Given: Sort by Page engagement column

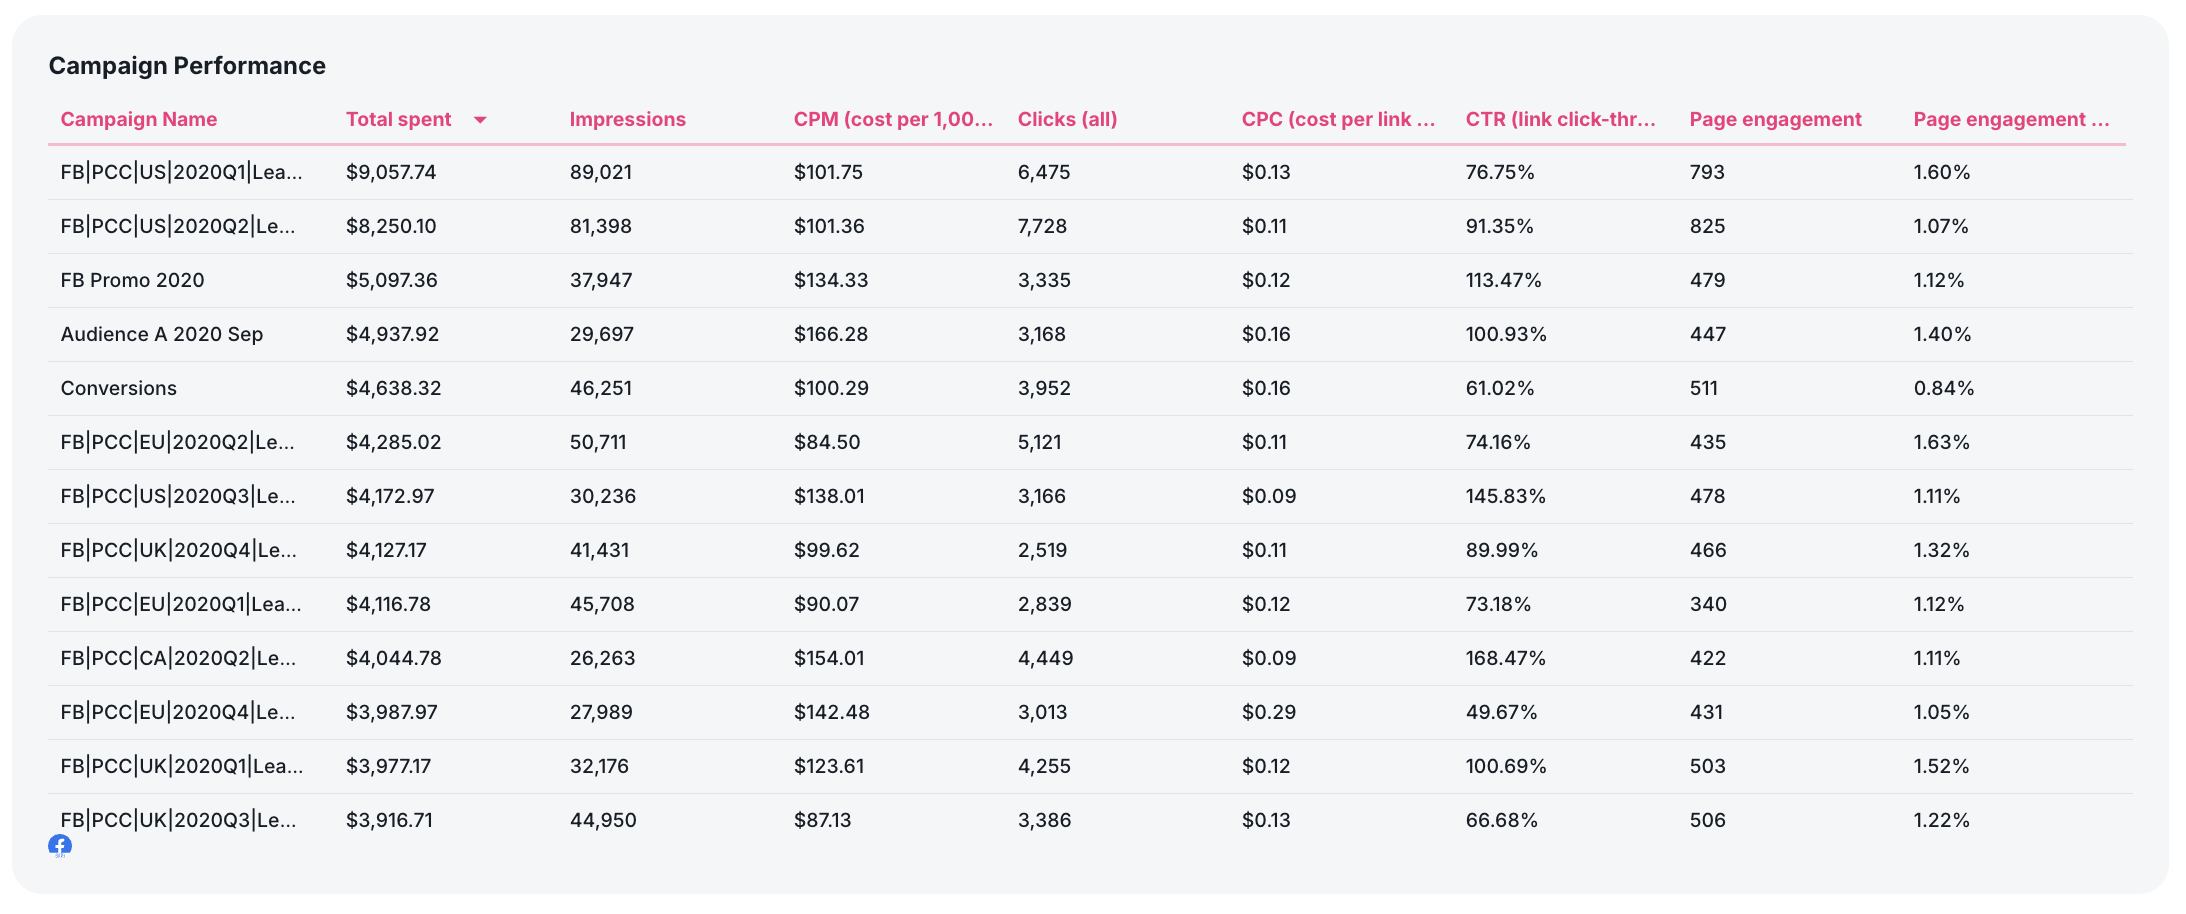Looking at the screenshot, I should (x=1775, y=119).
